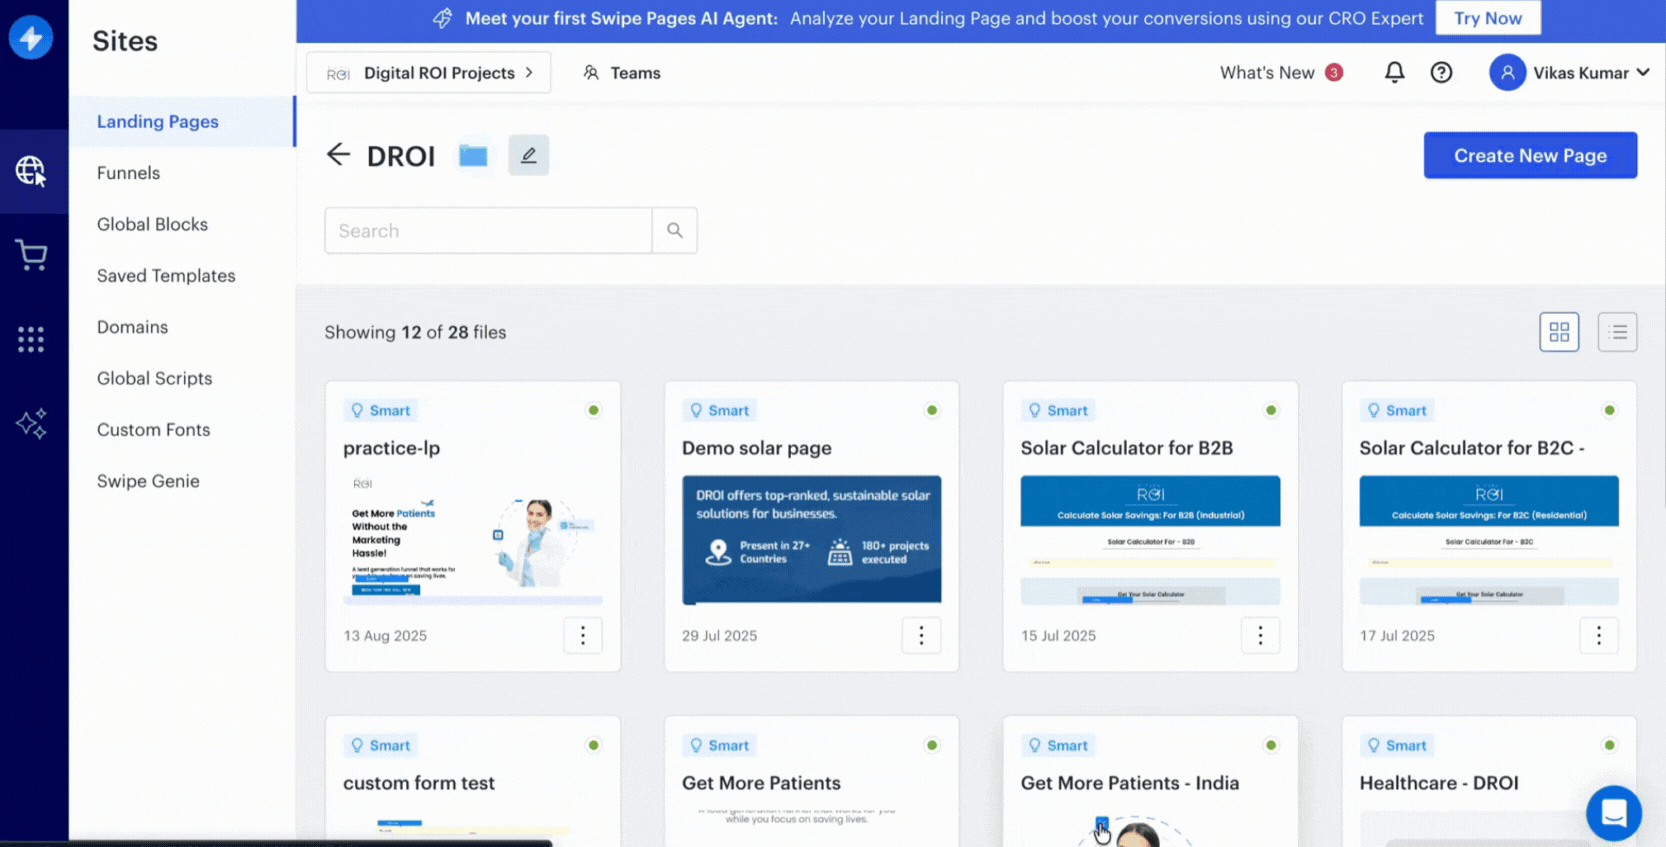The image size is (1666, 847).
Task: Go back using the arrow beside DROI
Action: [x=338, y=155]
